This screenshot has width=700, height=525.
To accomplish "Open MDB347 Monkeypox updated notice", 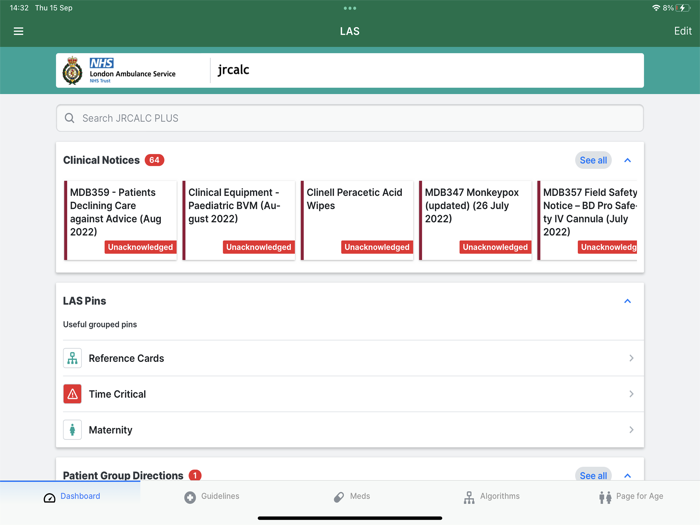I will pos(475,220).
